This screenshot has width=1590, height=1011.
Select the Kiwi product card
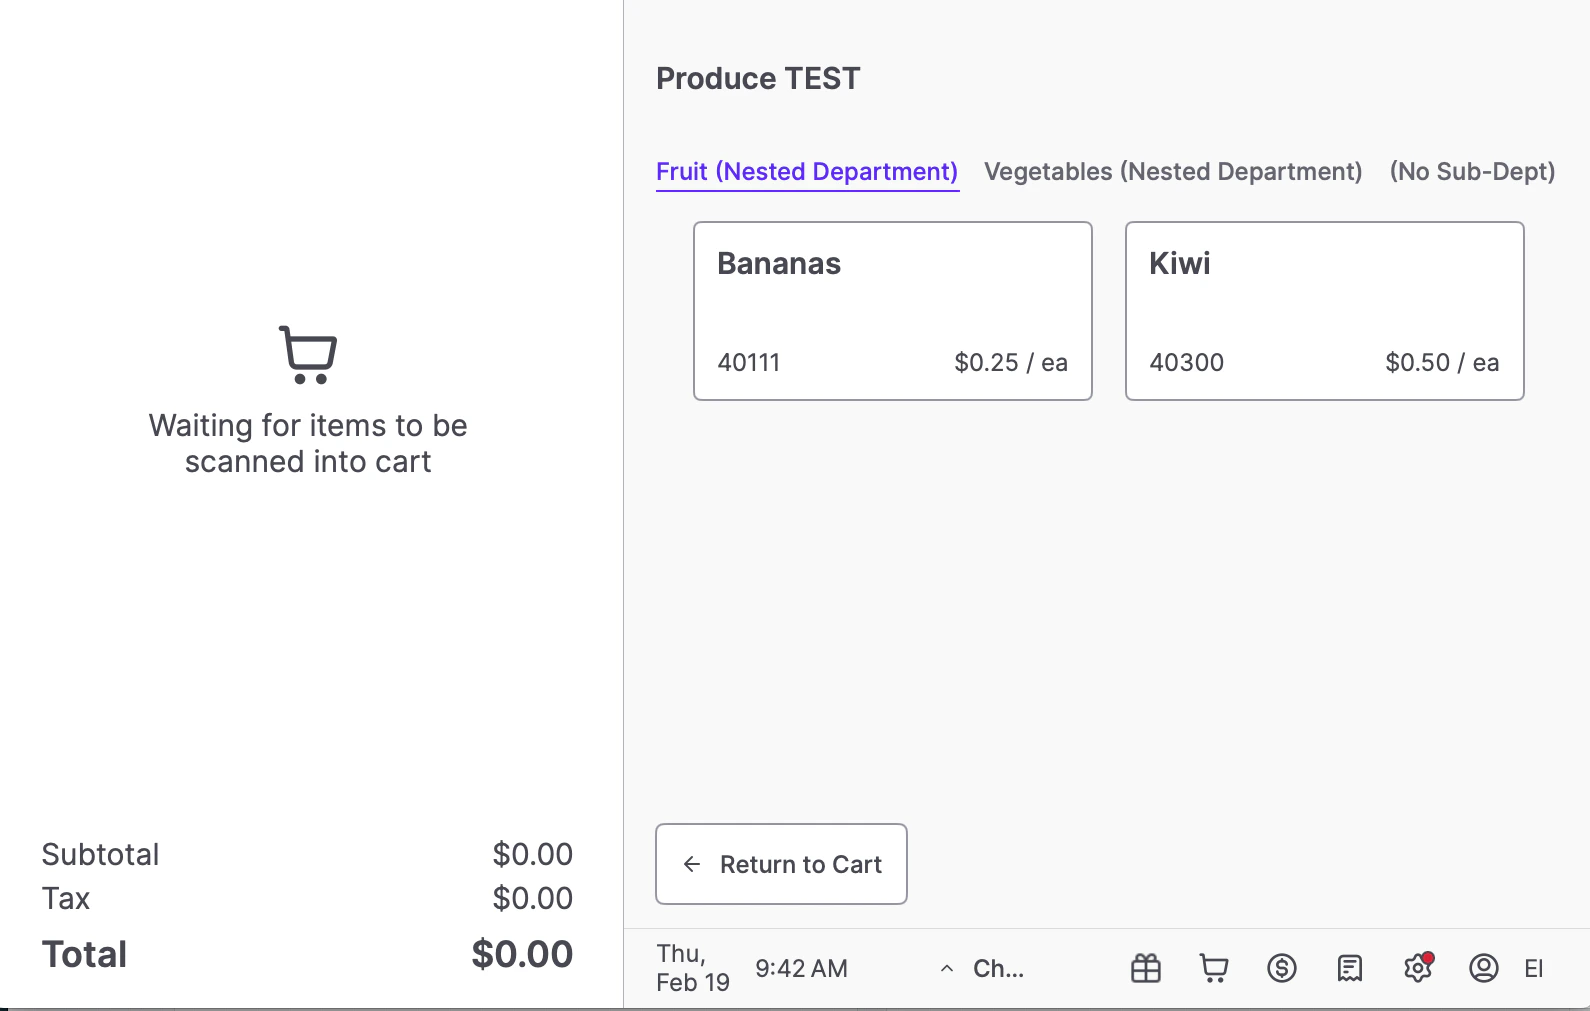1324,311
